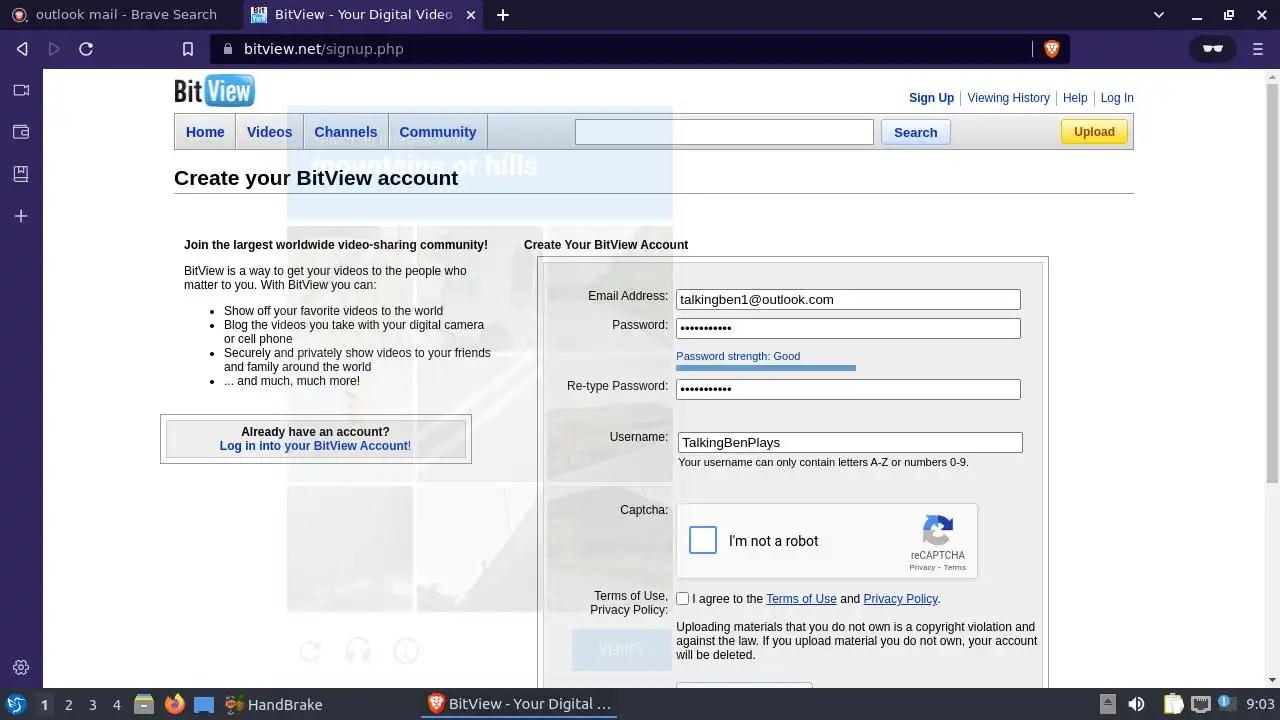Open the Terms of Use link
1280x720 pixels.
(x=801, y=599)
